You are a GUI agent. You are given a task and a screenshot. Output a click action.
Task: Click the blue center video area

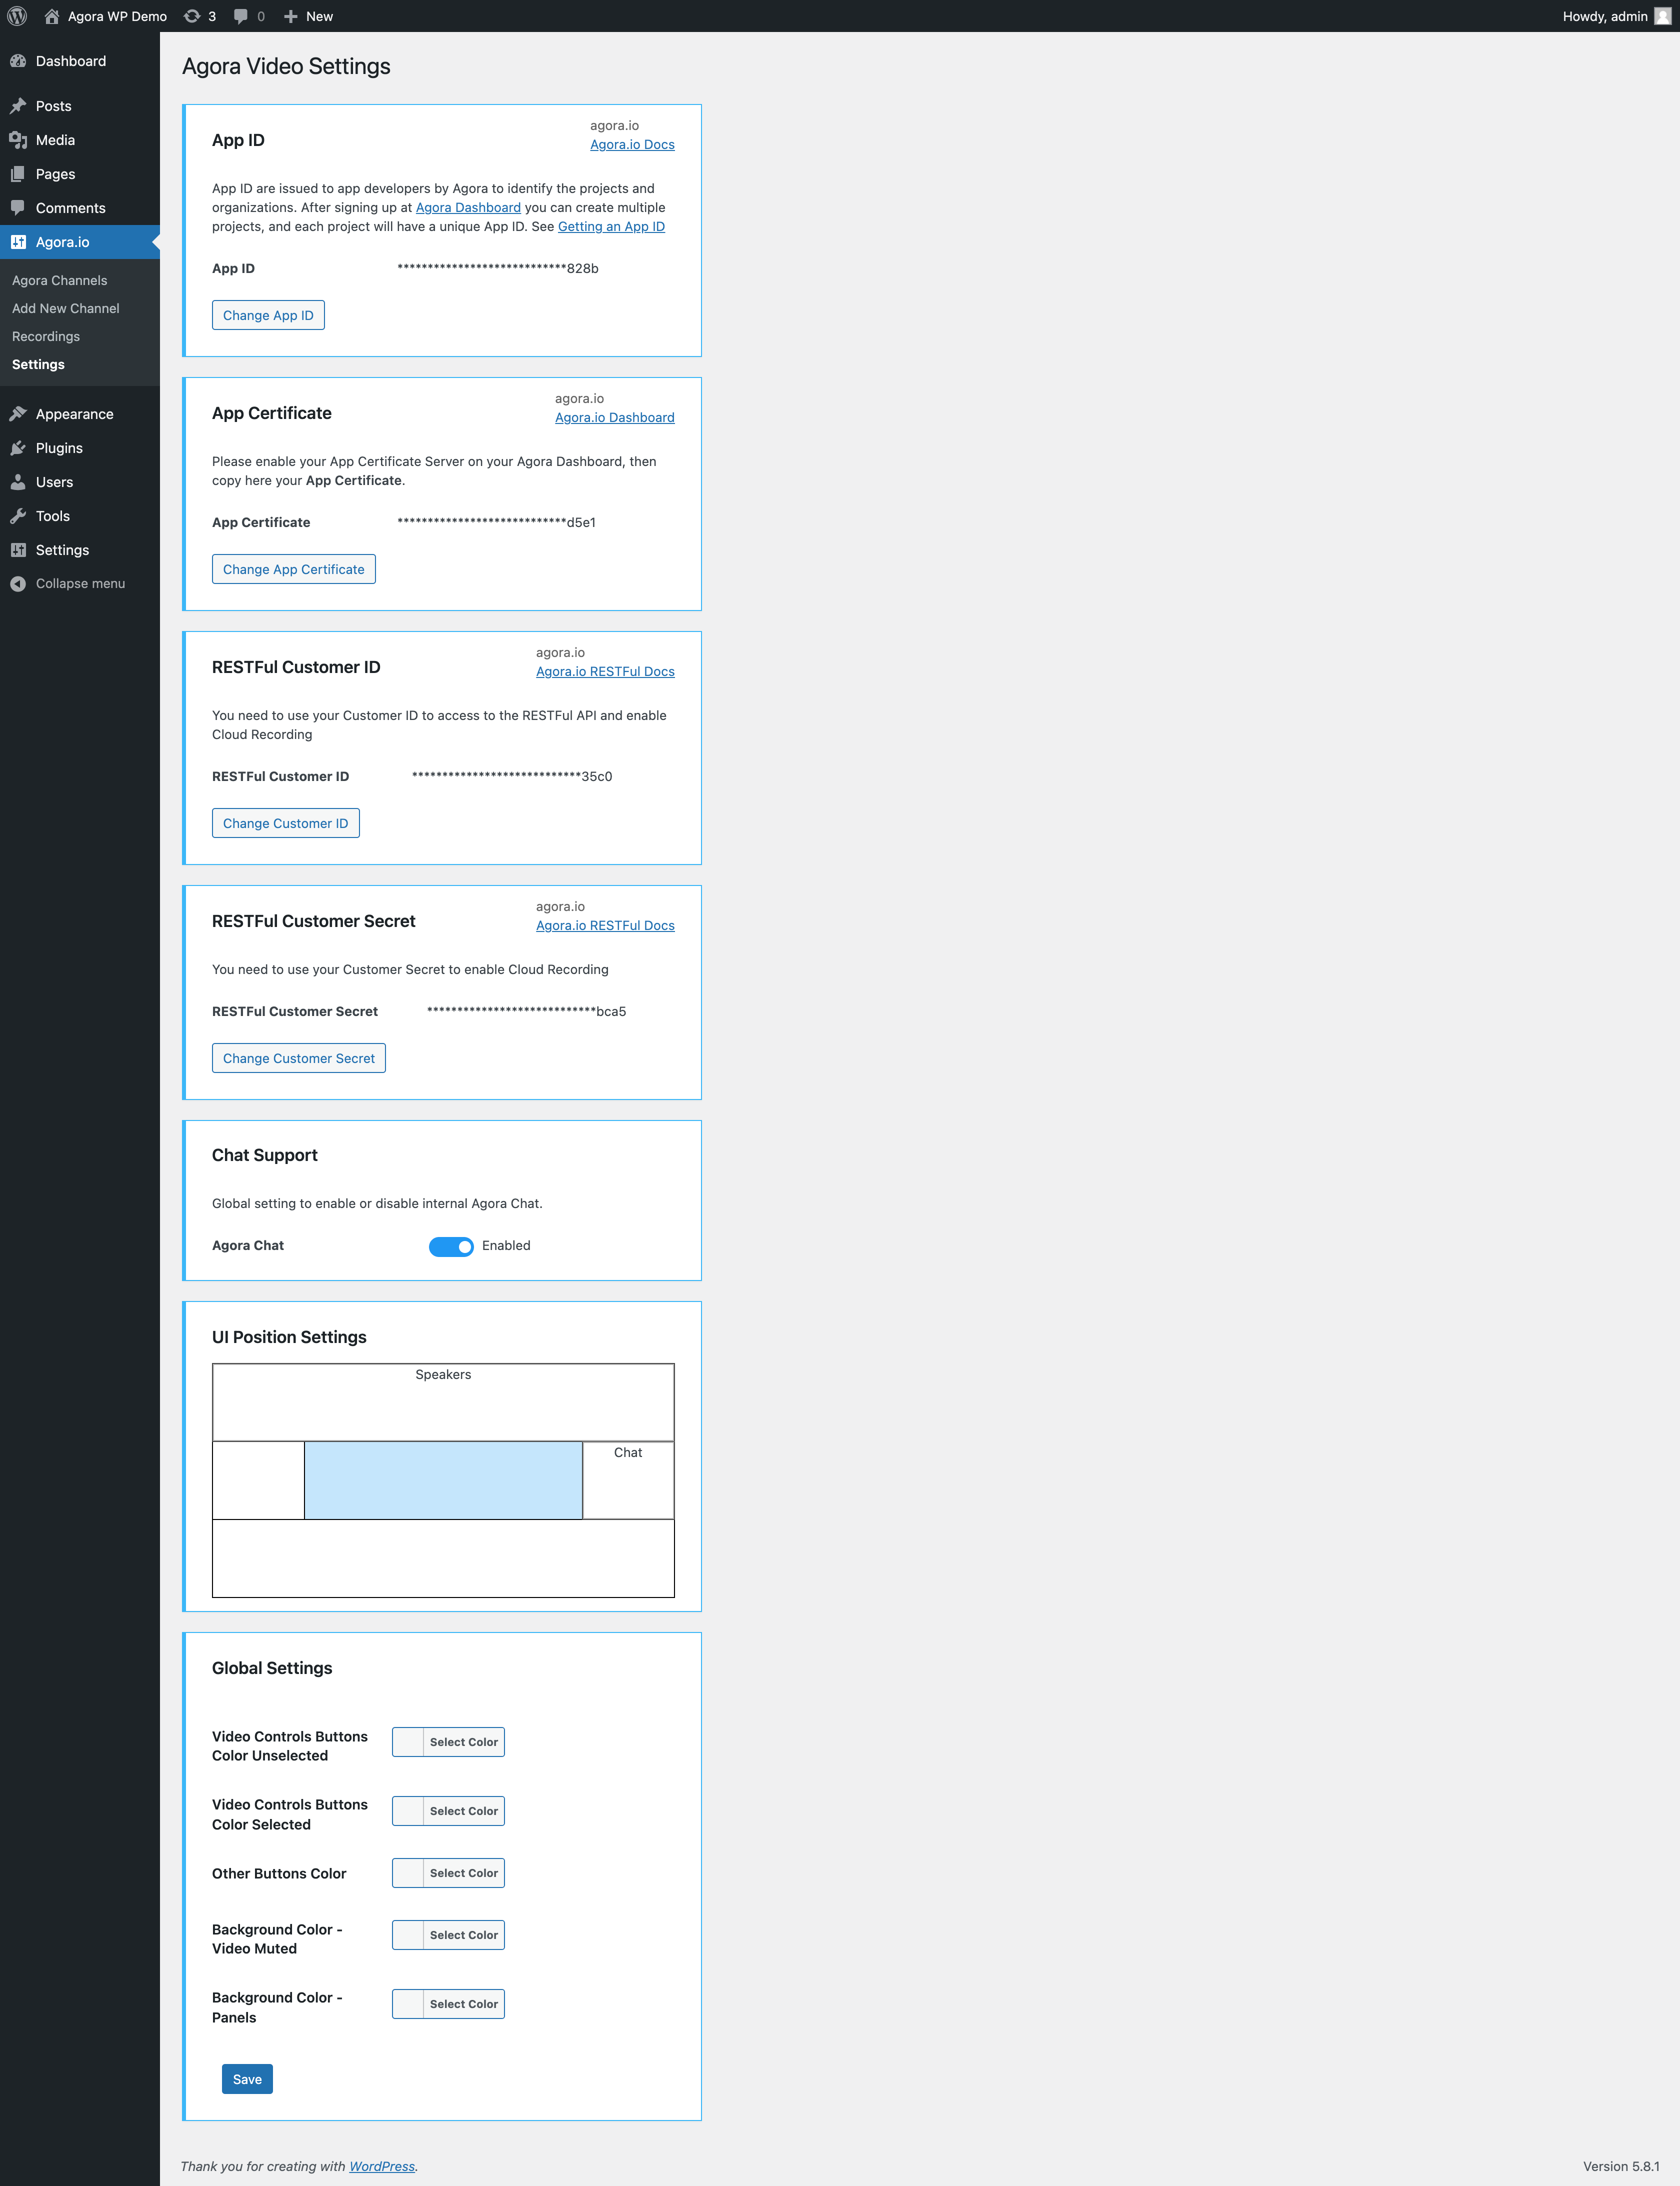click(x=443, y=1480)
